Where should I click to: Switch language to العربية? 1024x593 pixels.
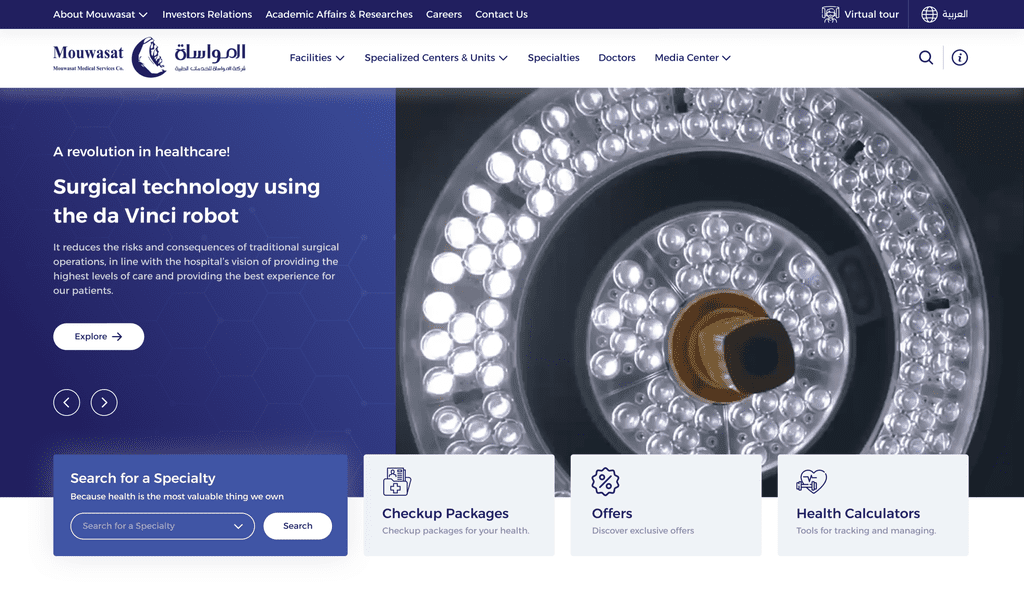click(x=955, y=14)
